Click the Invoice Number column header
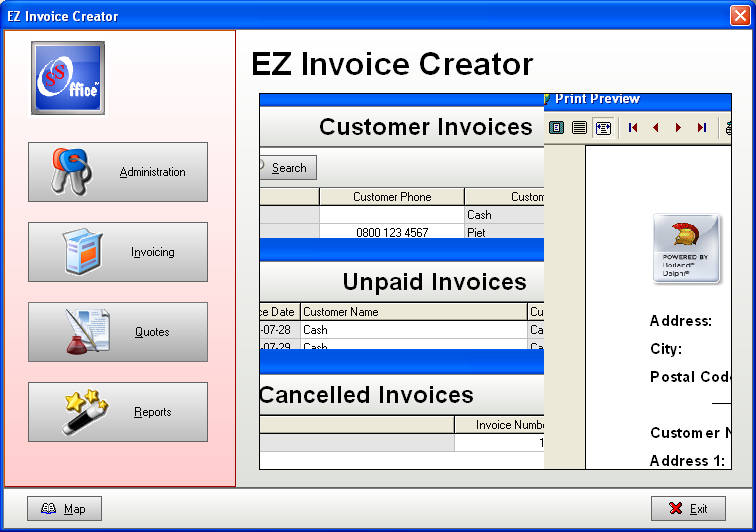The width and height of the screenshot is (756, 532). pos(500,425)
